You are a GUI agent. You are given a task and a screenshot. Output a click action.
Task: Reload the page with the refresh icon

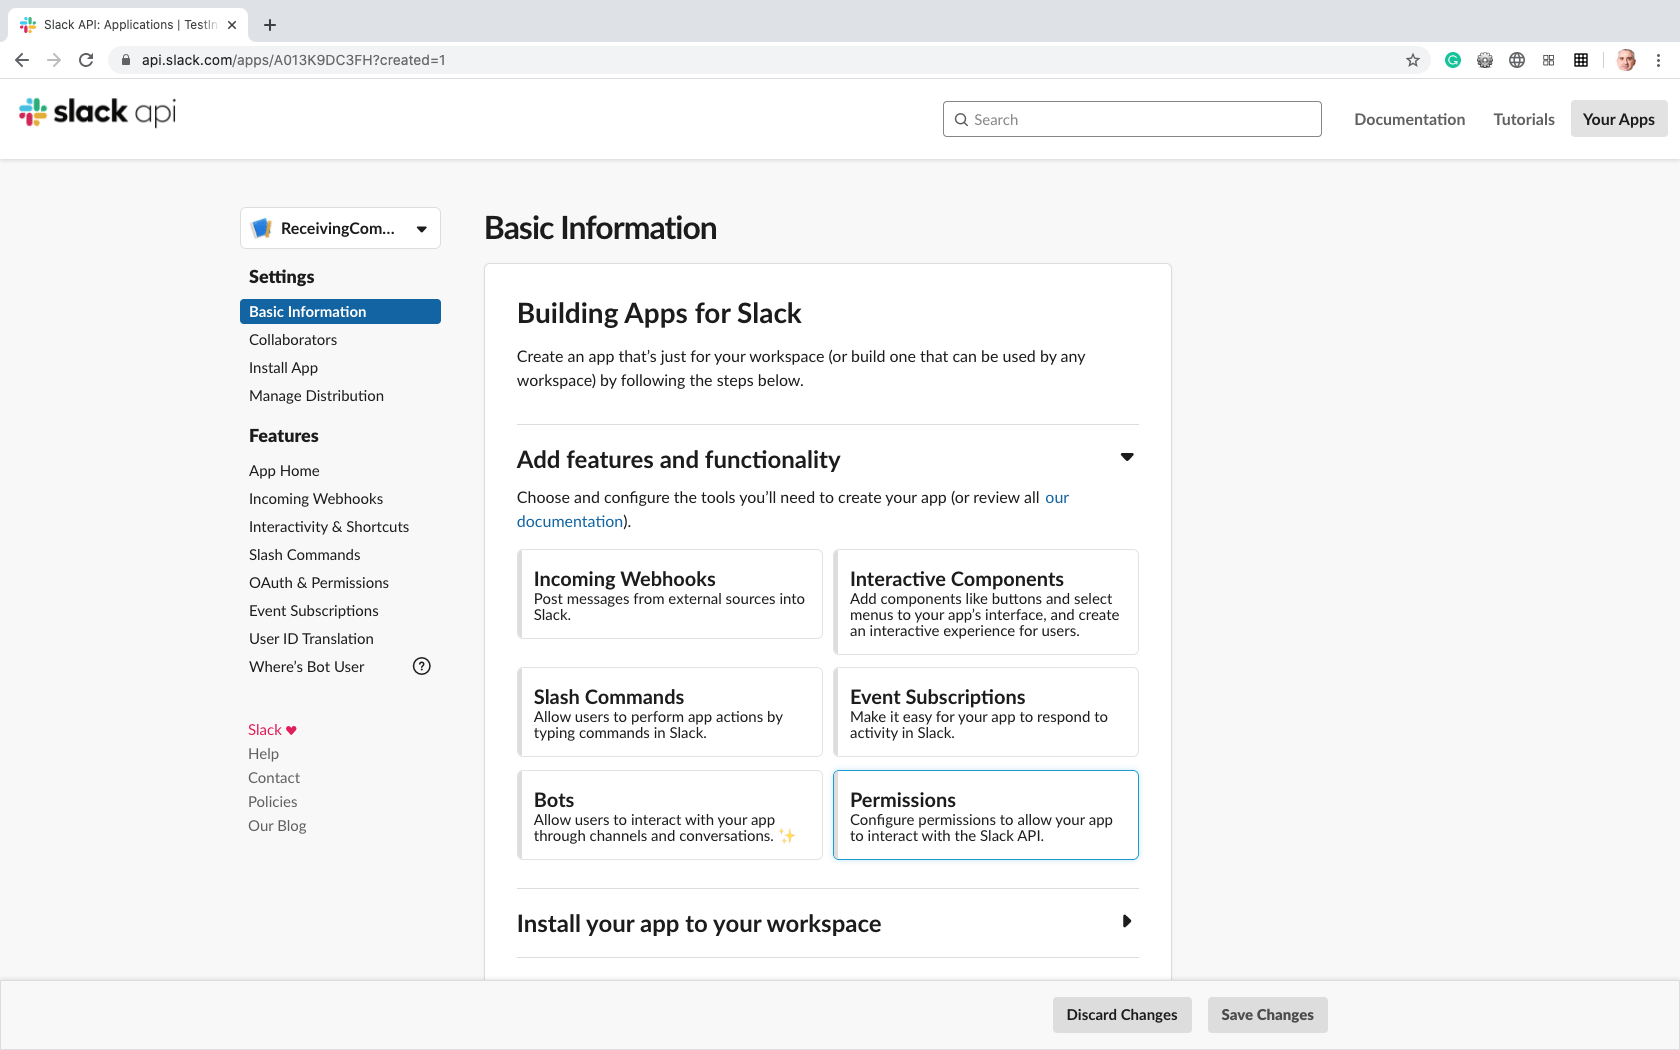tap(86, 60)
